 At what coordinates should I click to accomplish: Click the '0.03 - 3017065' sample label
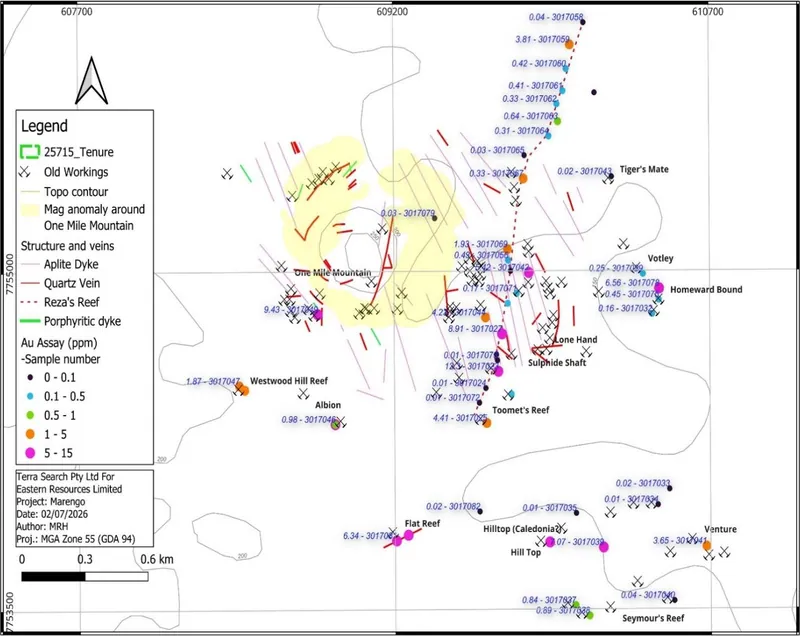pyautogui.click(x=497, y=150)
